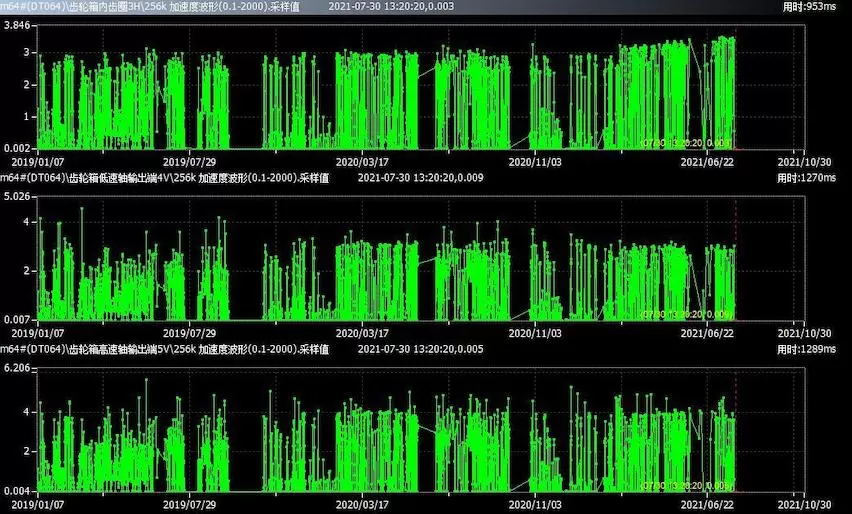
Task: Click the 2020/11/03 date on bottom chart axis
Action: pyautogui.click(x=536, y=502)
